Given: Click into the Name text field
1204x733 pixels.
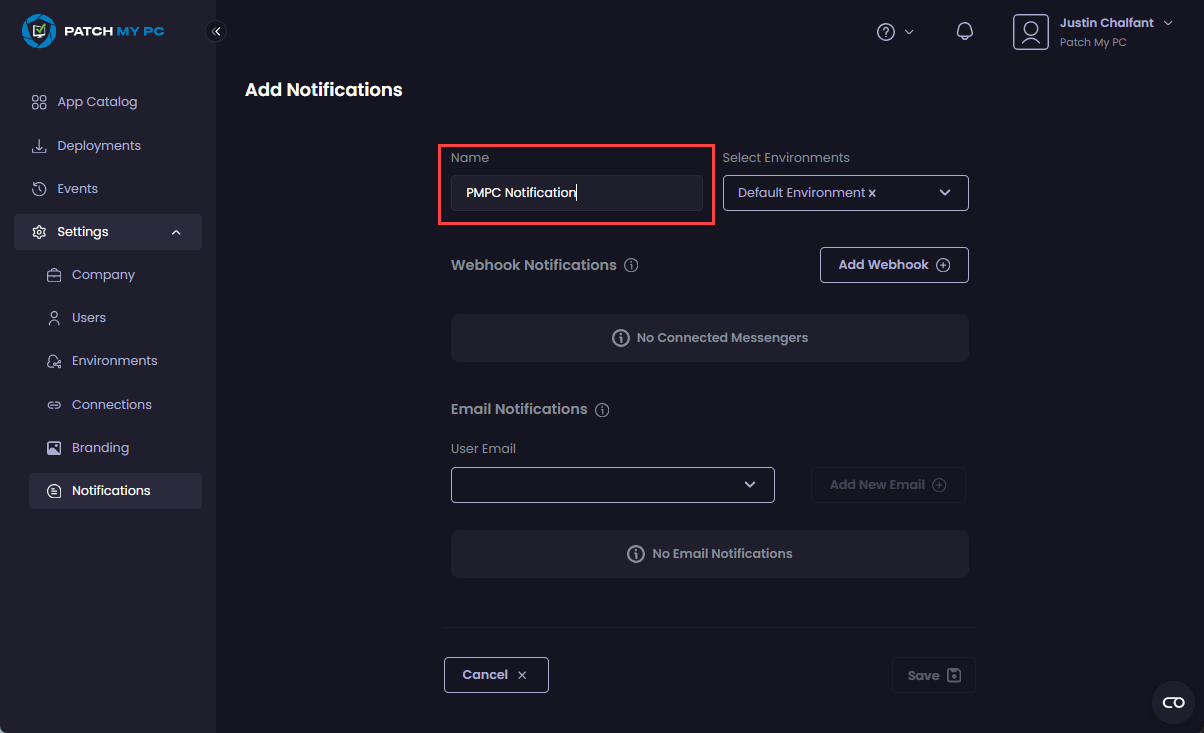Looking at the screenshot, I should (576, 193).
